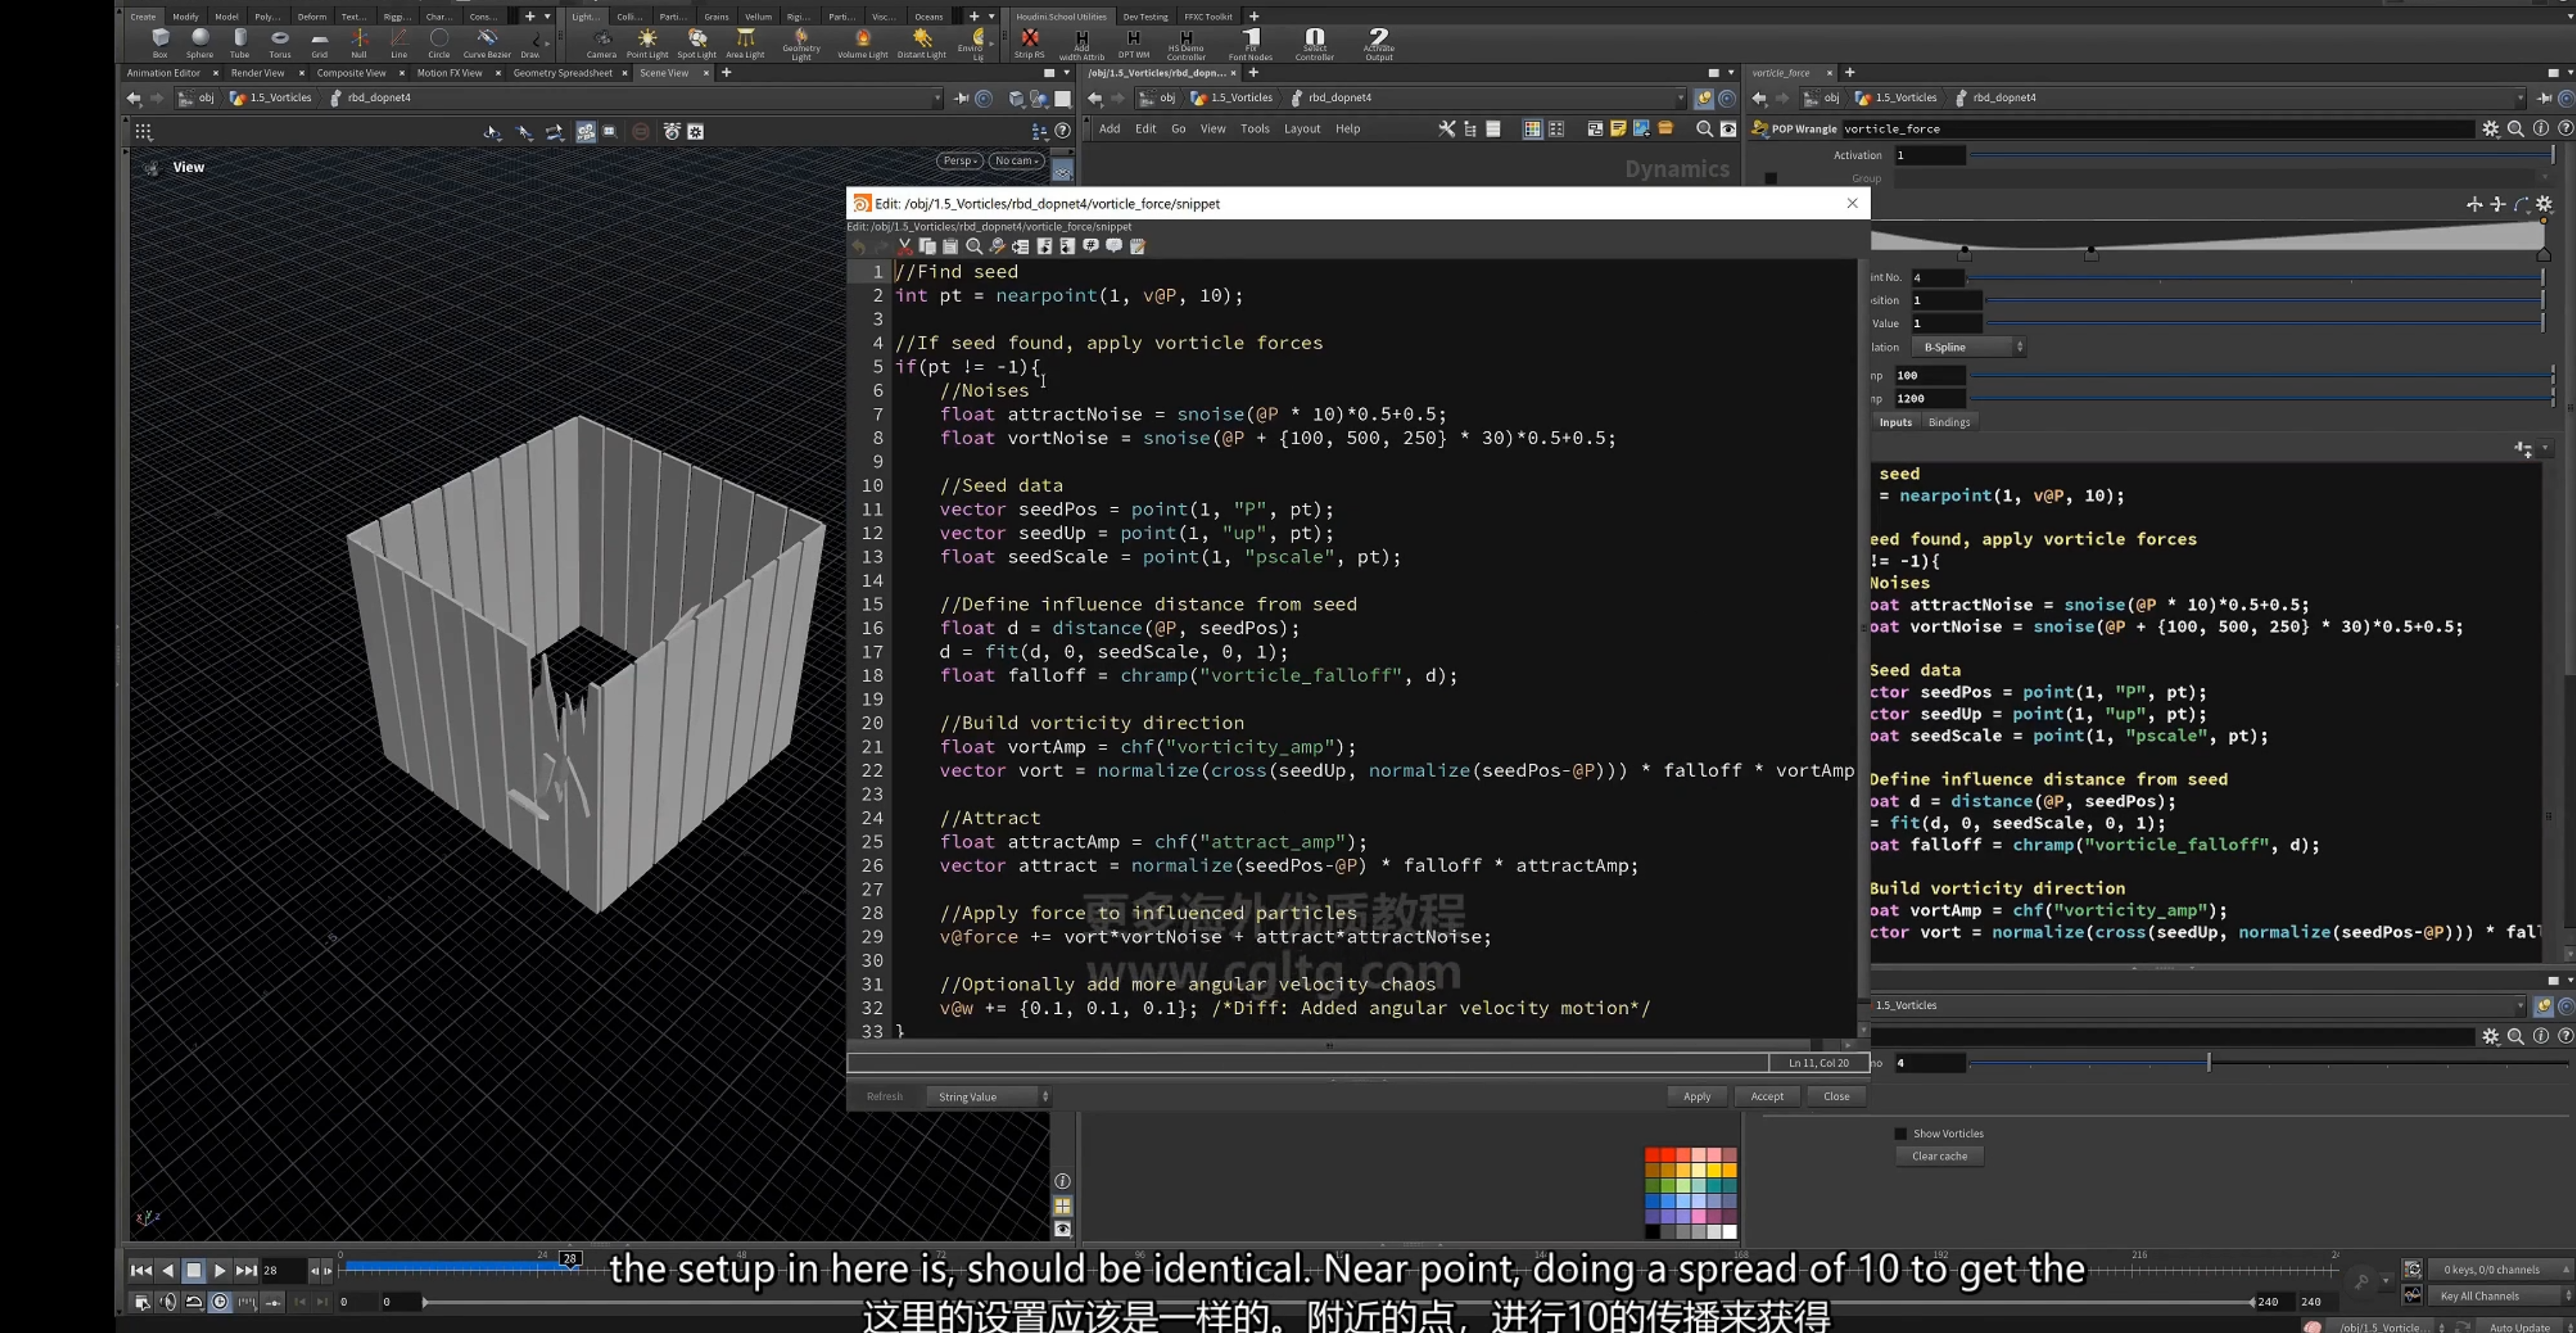The image size is (2576, 1333).
Task: Open the Geometry Spreadsheet tab
Action: [x=562, y=73]
